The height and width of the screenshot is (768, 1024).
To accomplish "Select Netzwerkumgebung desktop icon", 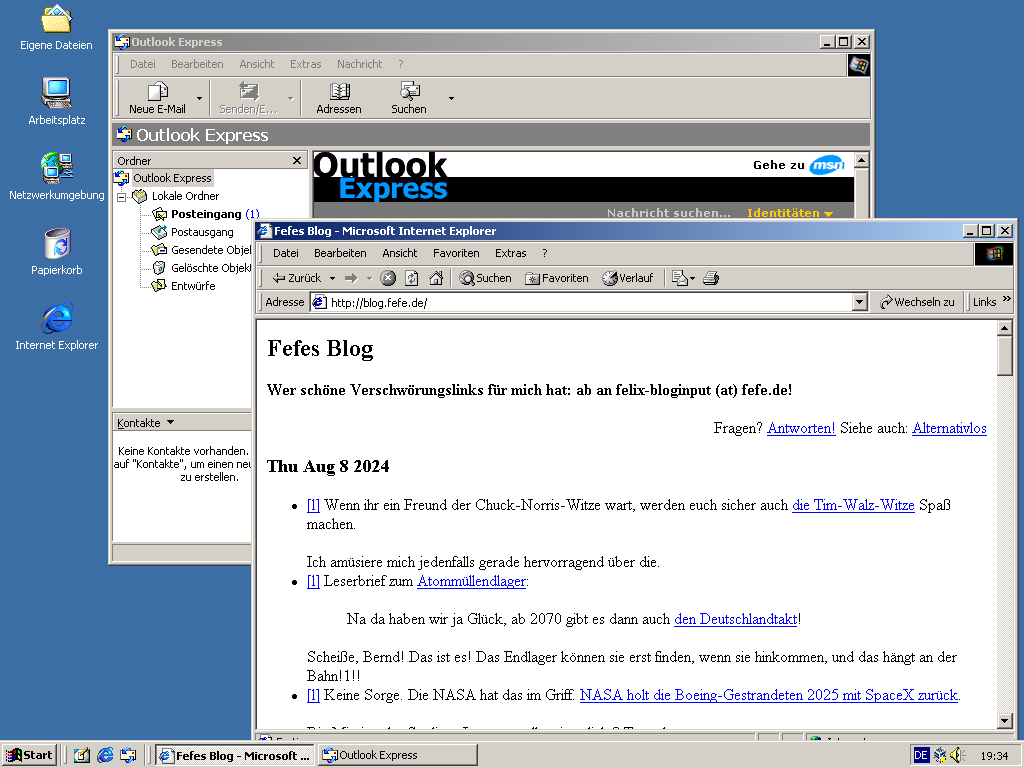I will coord(57,176).
